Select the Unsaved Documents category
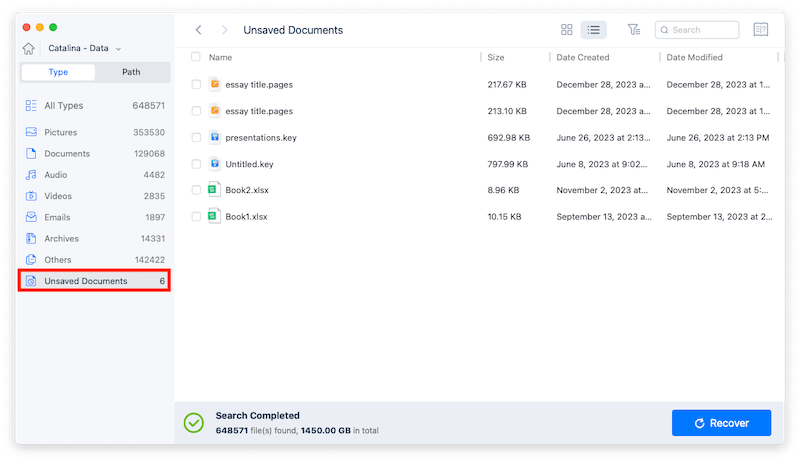 point(94,281)
